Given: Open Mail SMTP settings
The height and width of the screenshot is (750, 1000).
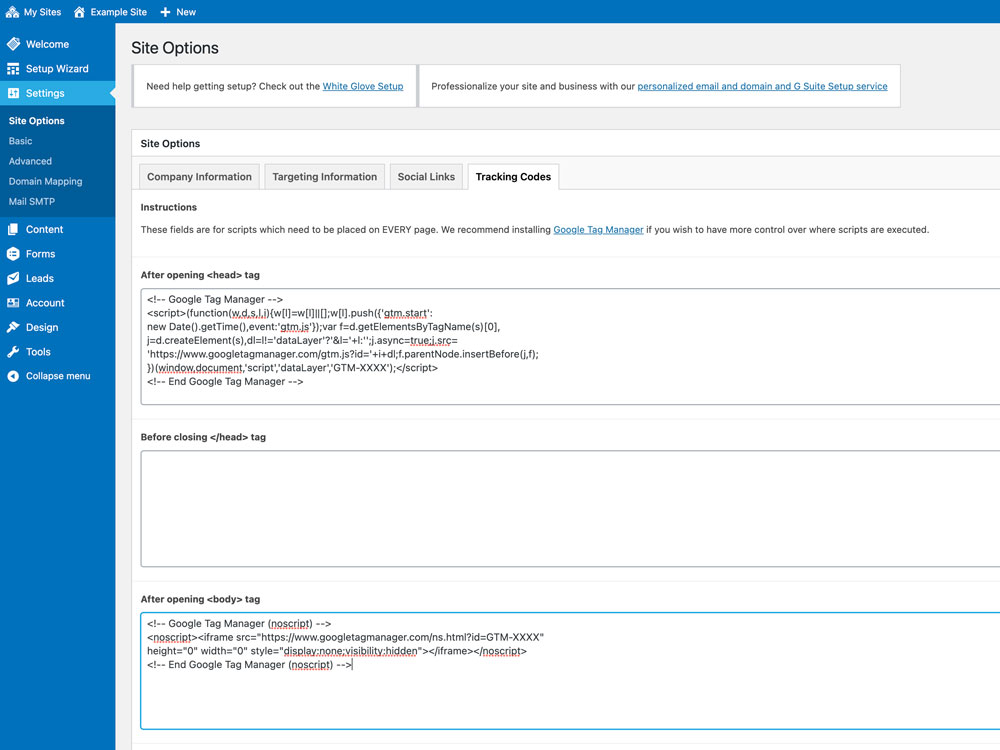Looking at the screenshot, I should (x=32, y=202).
